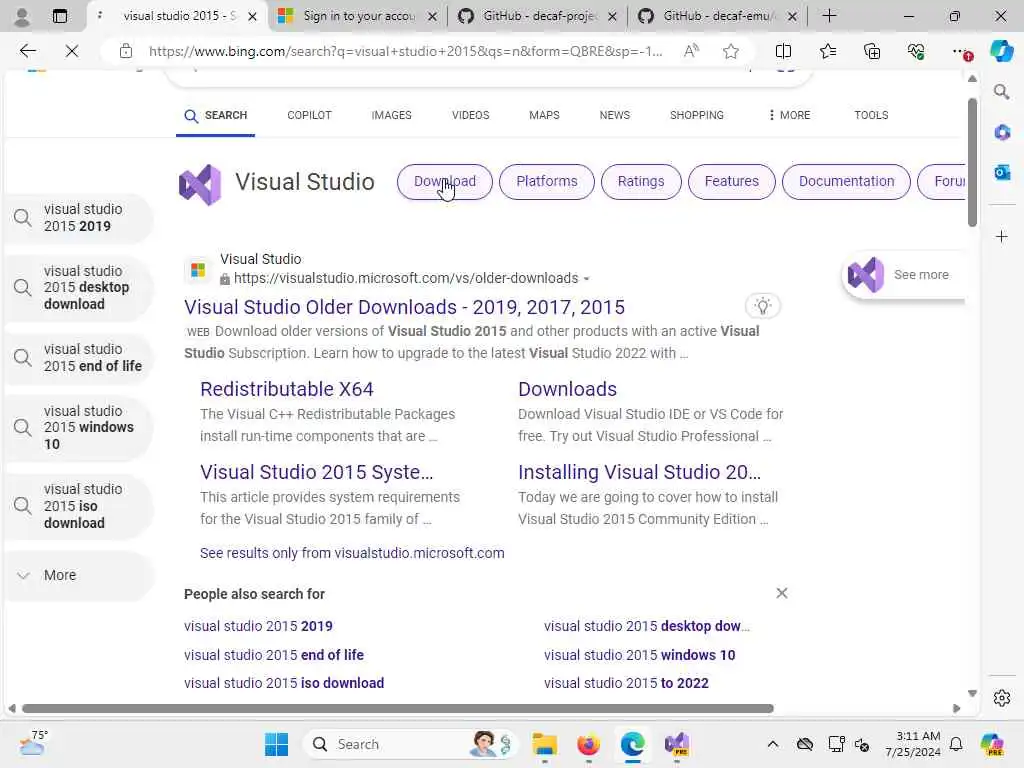
Task: Click the Documentation pill button
Action: coord(846,182)
